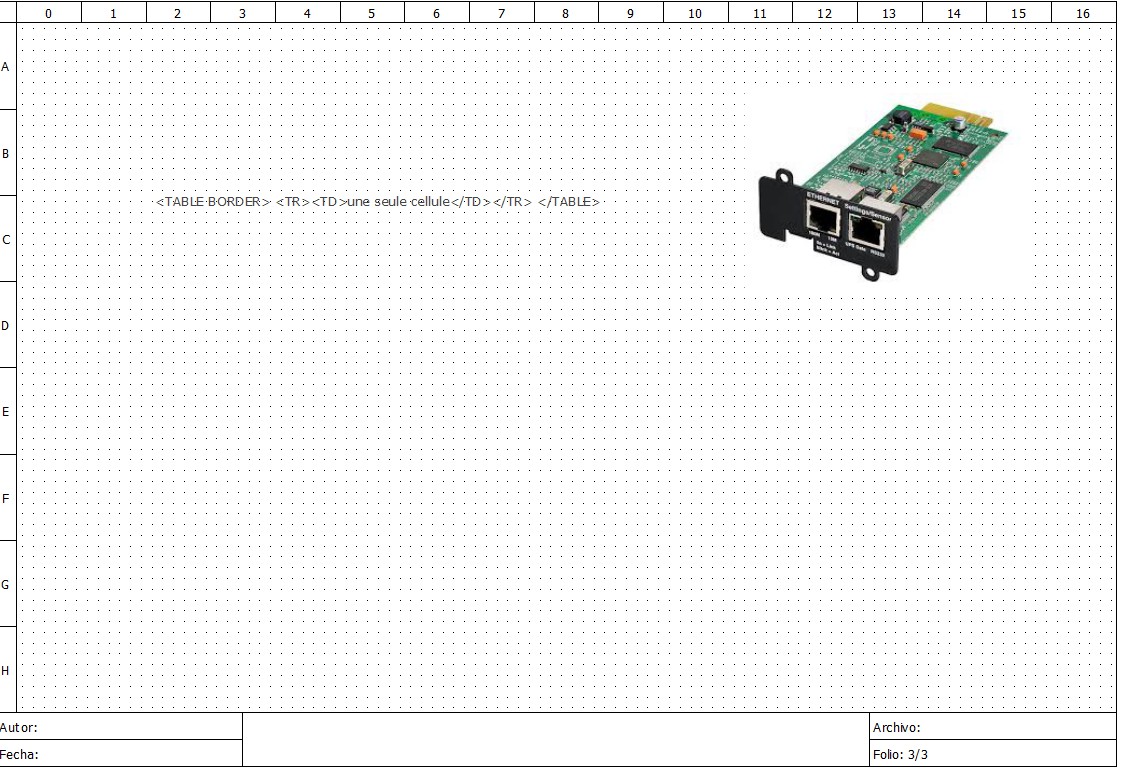Screen dimensions: 1134x777
Task: Click column header 16
Action: 1083,13
